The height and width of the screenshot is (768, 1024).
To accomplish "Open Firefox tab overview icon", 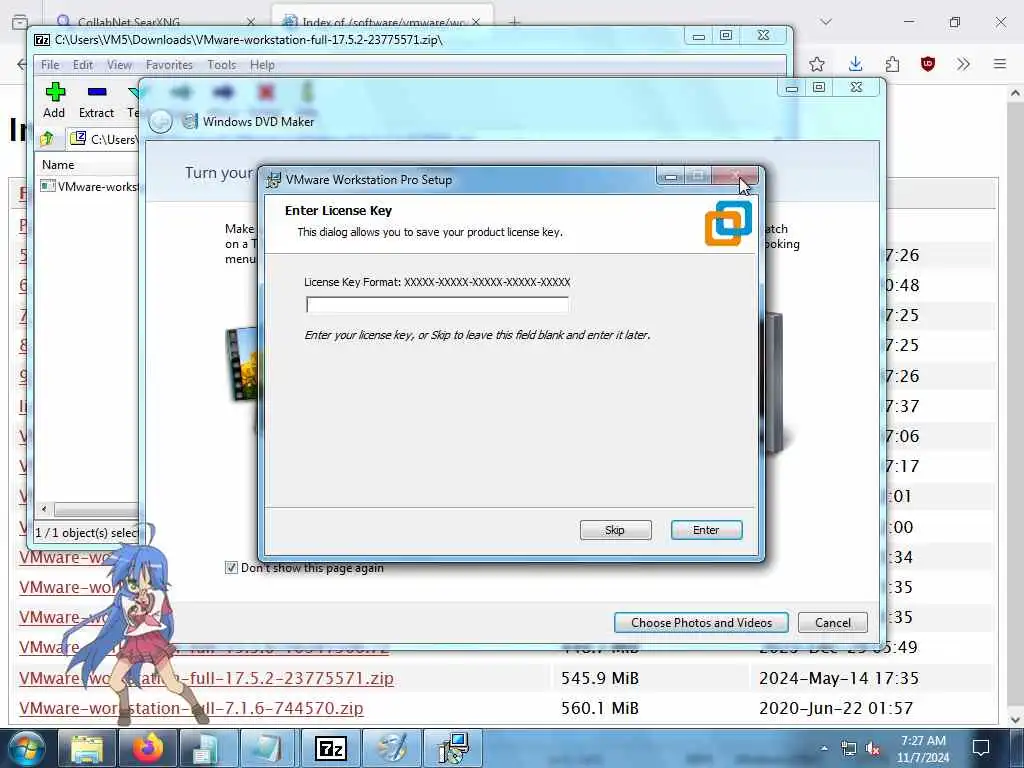I will click(x=20, y=22).
